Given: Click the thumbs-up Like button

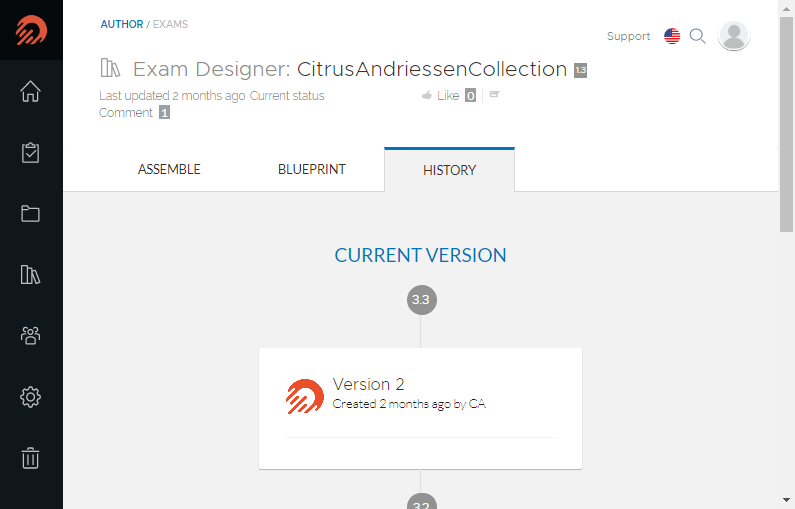Looking at the screenshot, I should point(441,95).
